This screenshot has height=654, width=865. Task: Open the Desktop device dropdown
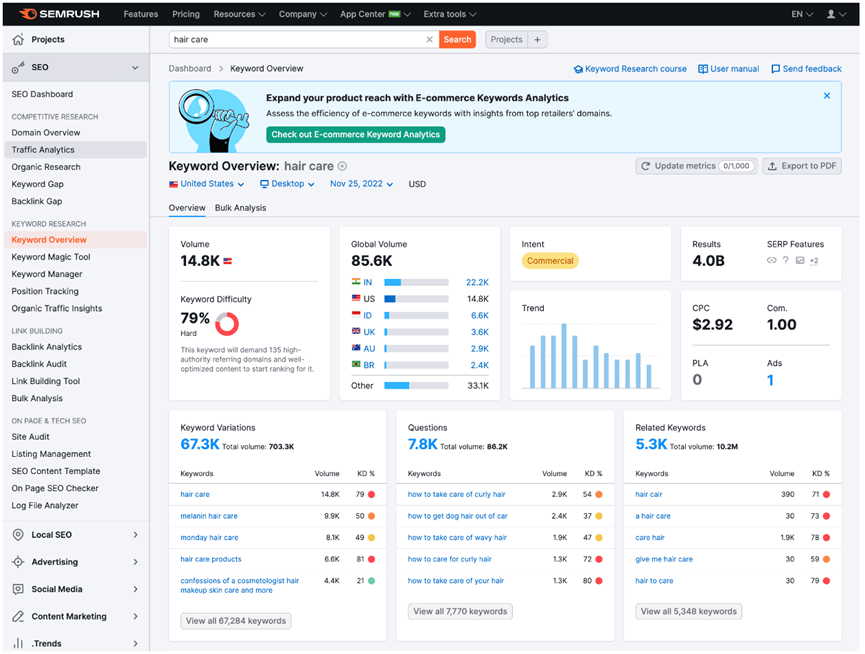click(287, 184)
